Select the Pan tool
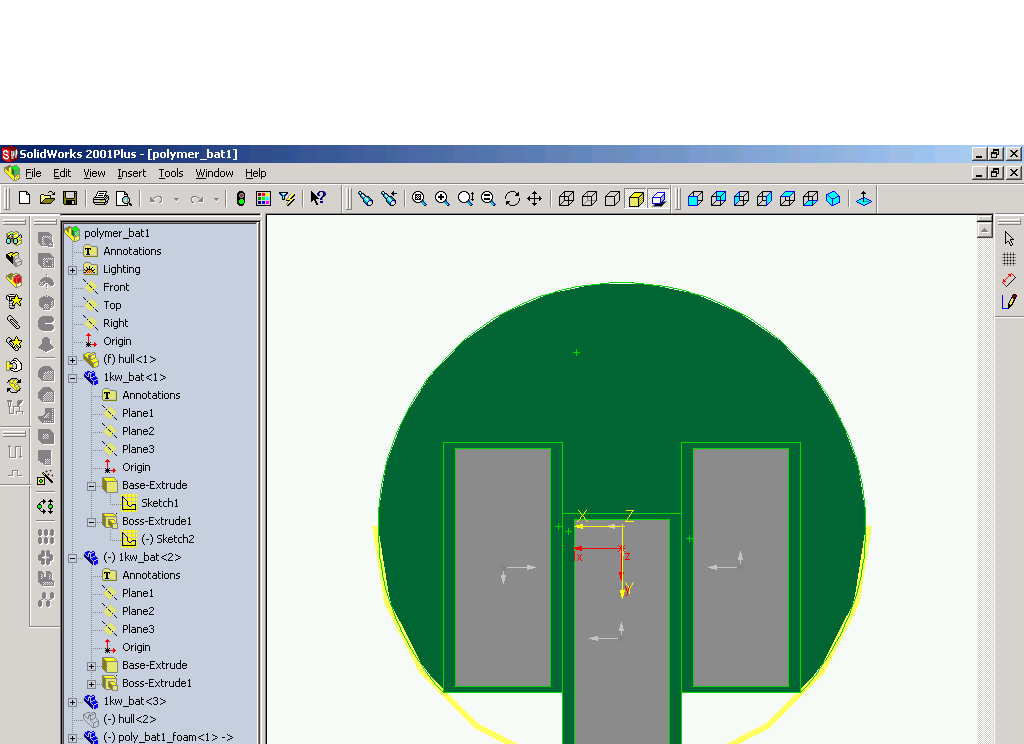 click(535, 199)
